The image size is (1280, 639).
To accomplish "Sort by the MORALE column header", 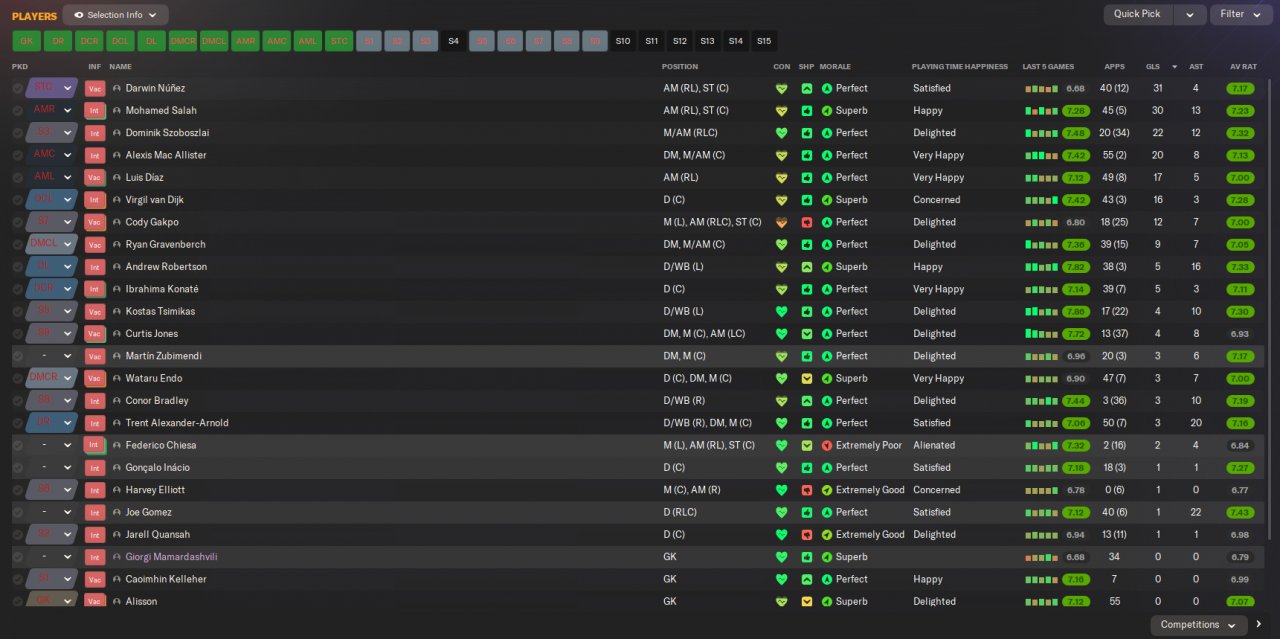I will (835, 66).
